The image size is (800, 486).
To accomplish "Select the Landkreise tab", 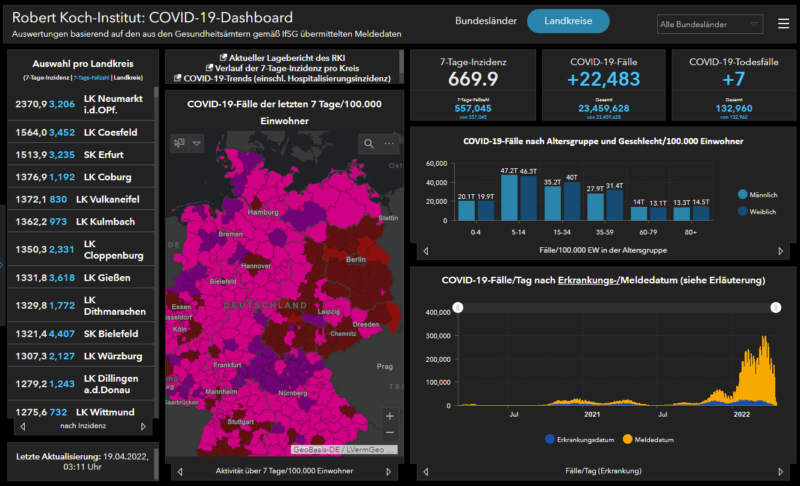I will coord(568,21).
